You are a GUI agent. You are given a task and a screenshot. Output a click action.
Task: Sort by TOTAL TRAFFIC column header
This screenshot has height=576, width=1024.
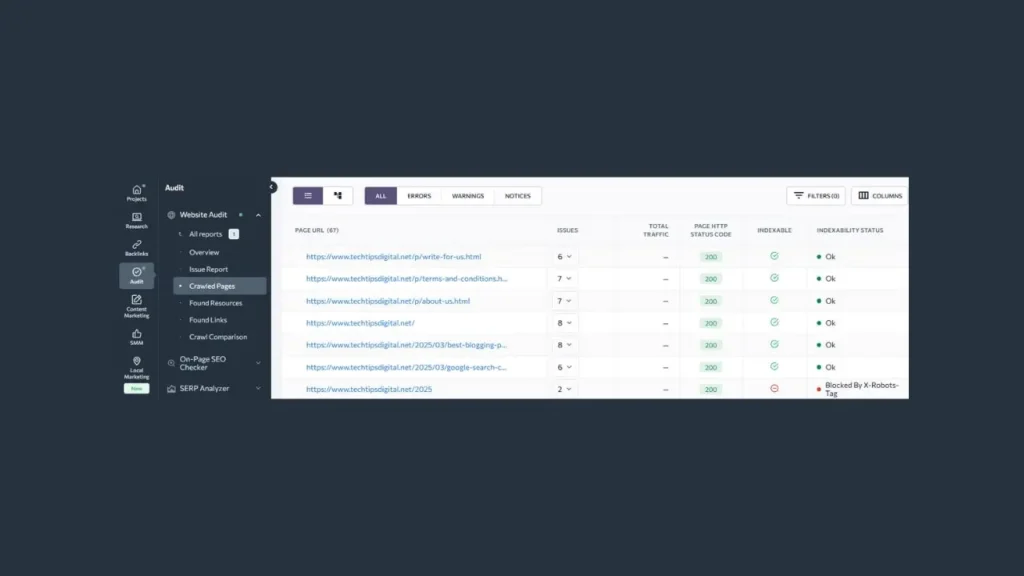[x=656, y=231]
